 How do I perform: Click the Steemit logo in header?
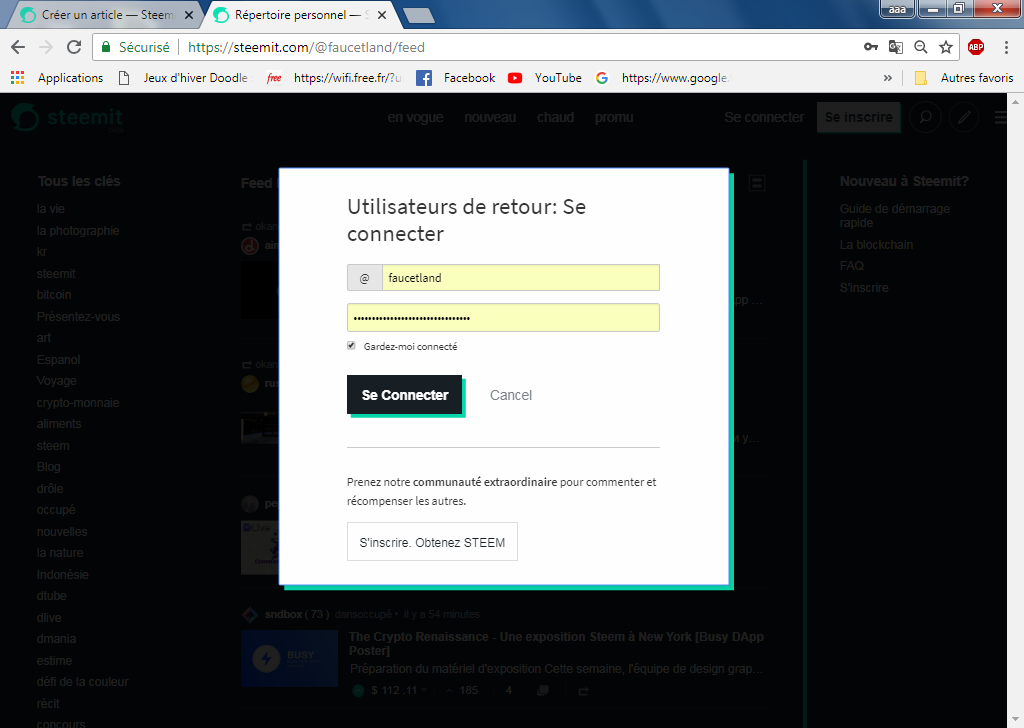[67, 118]
